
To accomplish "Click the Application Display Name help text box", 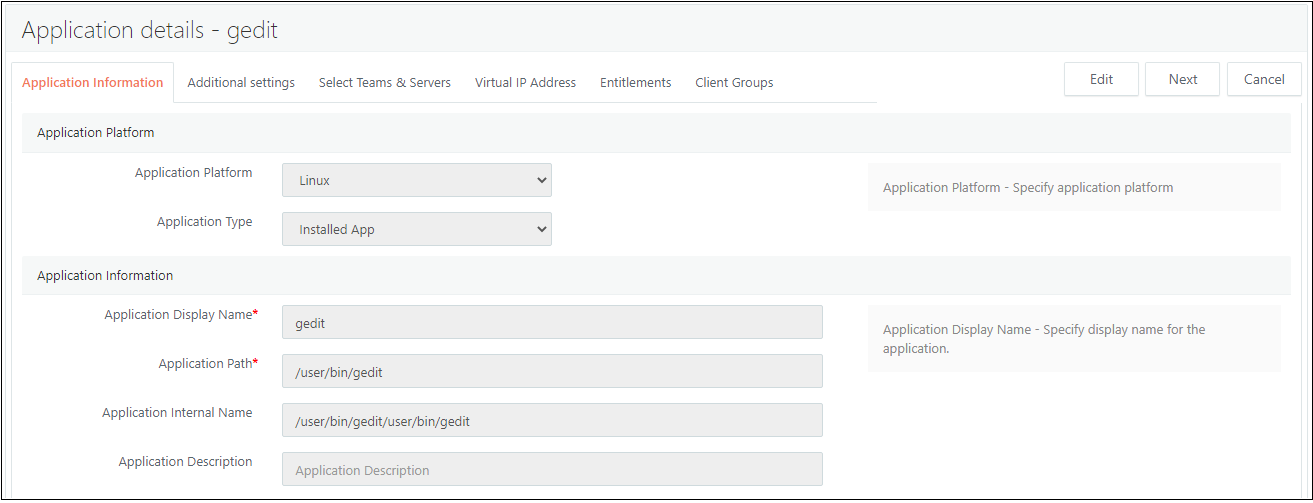I will click(1073, 339).
